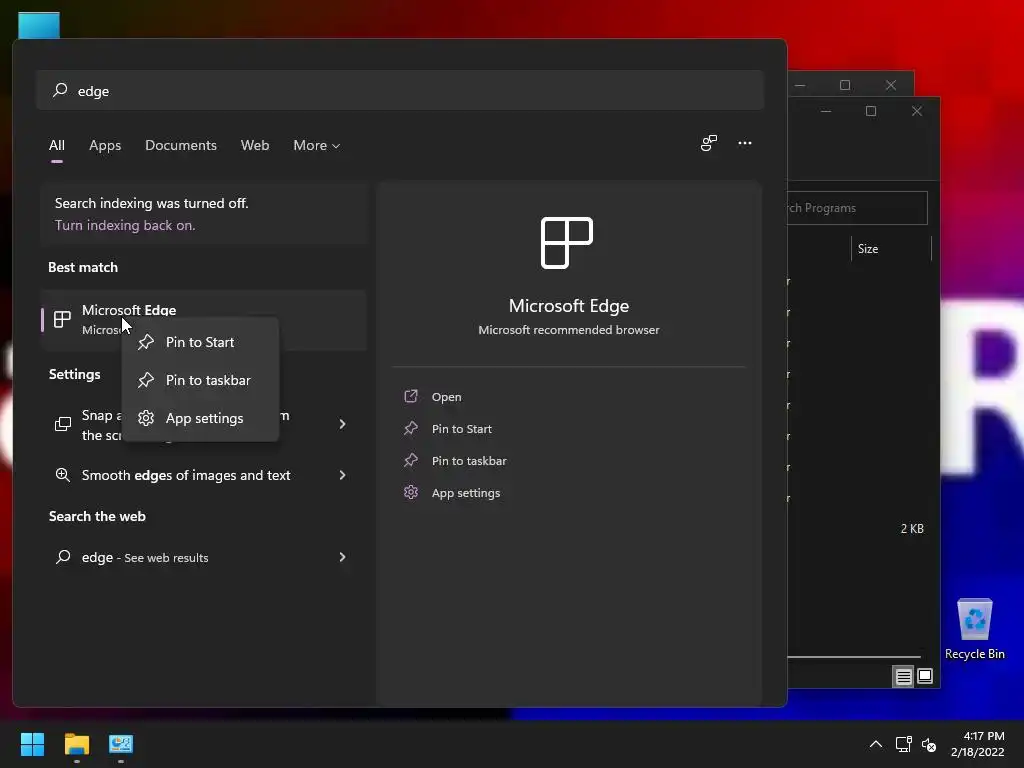The height and width of the screenshot is (768, 1024).
Task: Click the 2 KB size cell
Action: coord(912,529)
